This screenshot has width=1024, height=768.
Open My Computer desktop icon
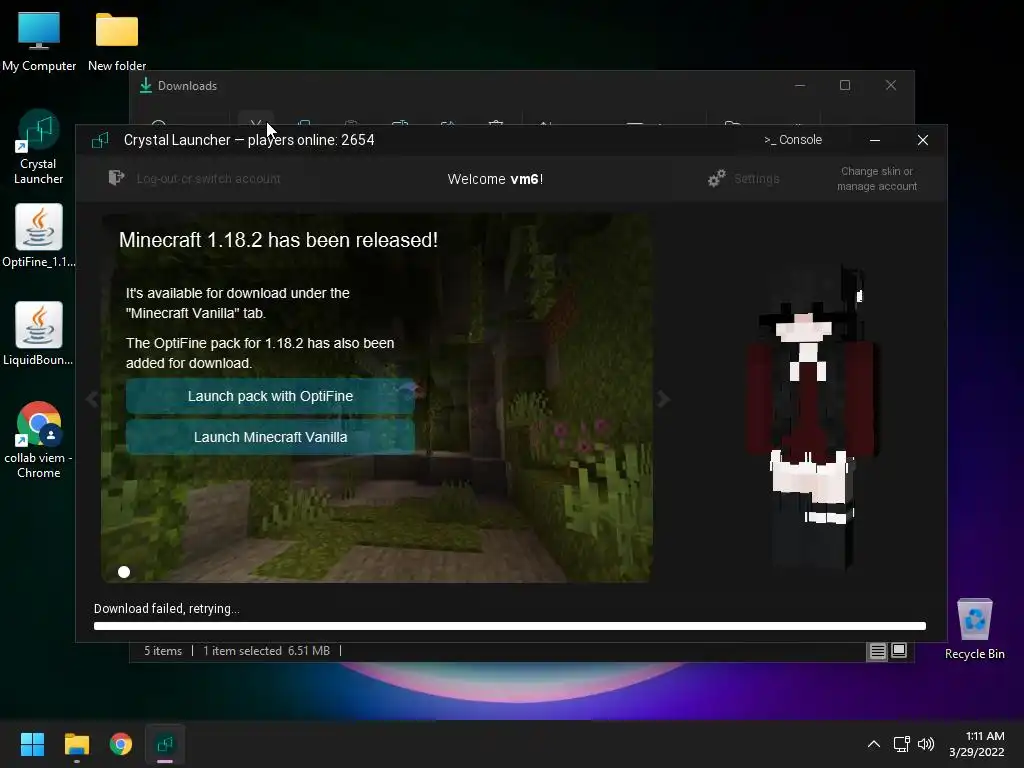pyautogui.click(x=39, y=41)
